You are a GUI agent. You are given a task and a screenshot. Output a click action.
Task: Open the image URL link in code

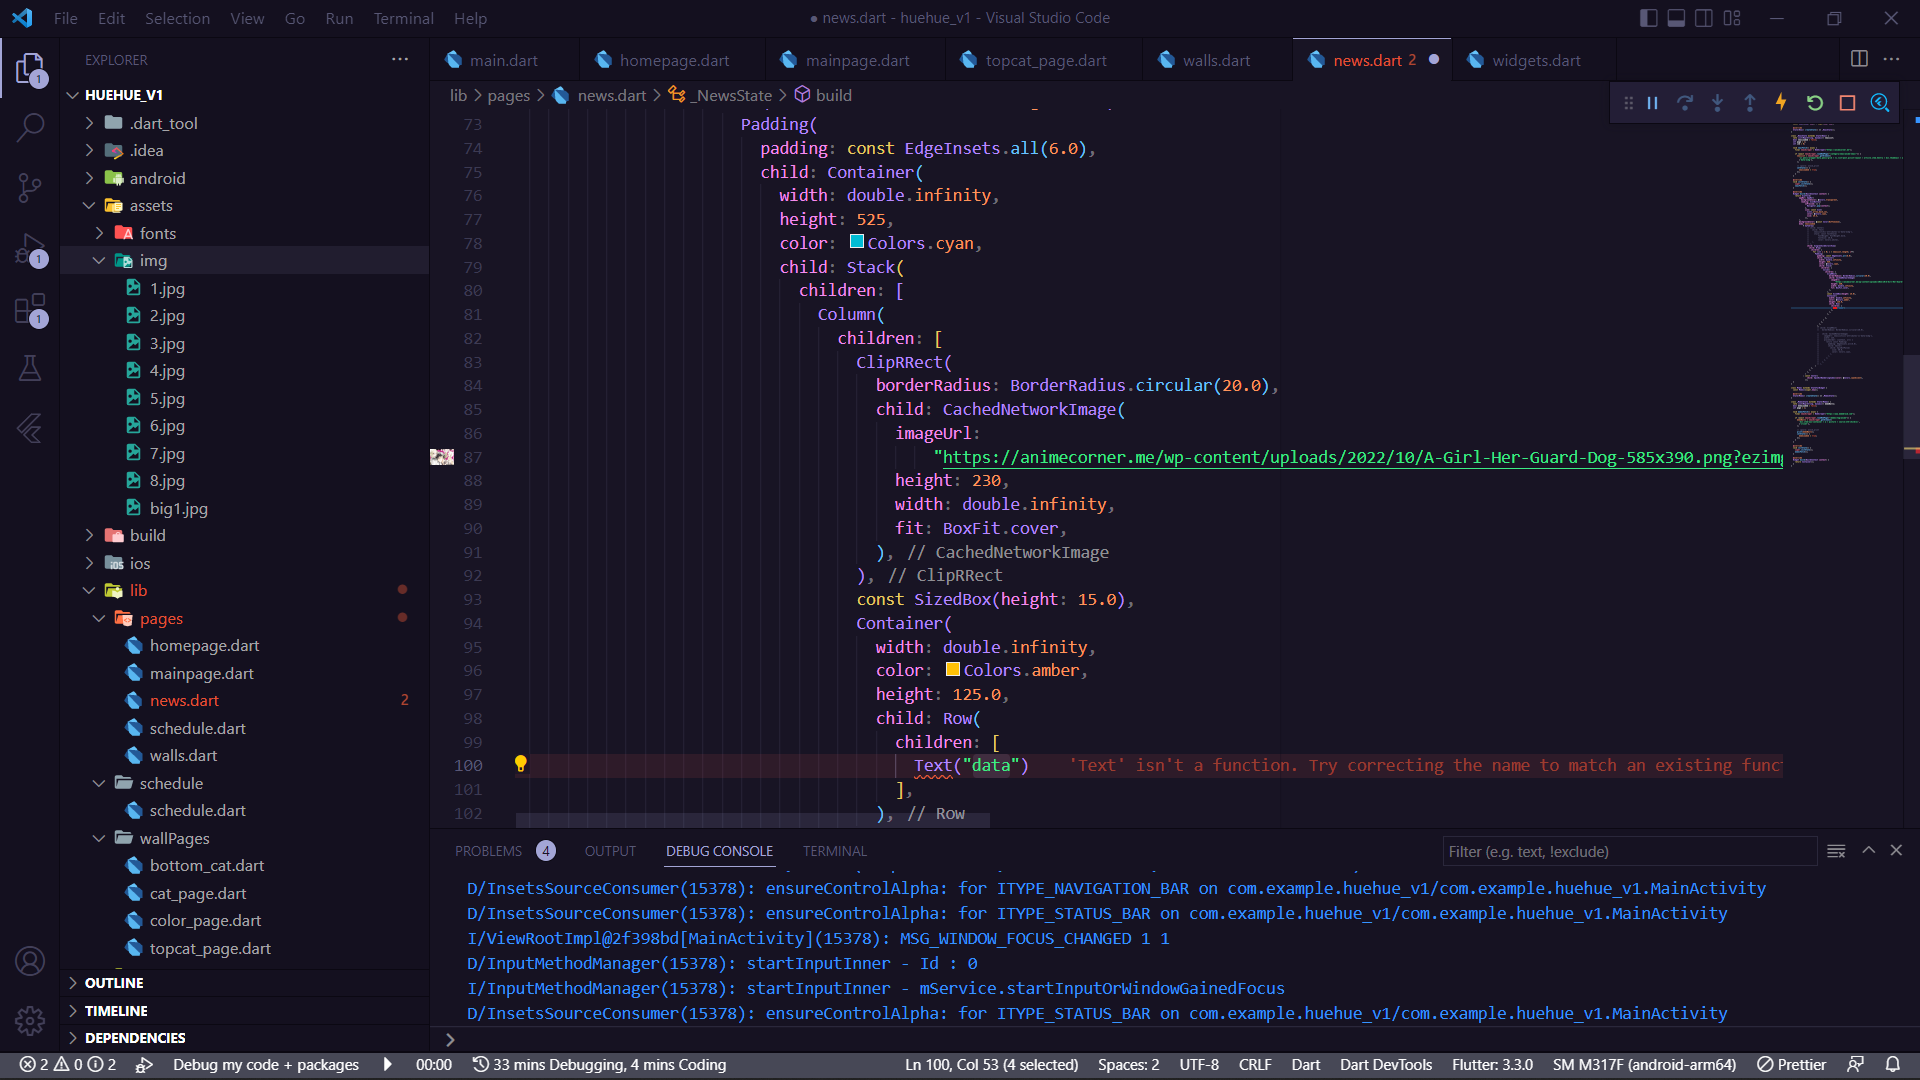pos(1362,457)
